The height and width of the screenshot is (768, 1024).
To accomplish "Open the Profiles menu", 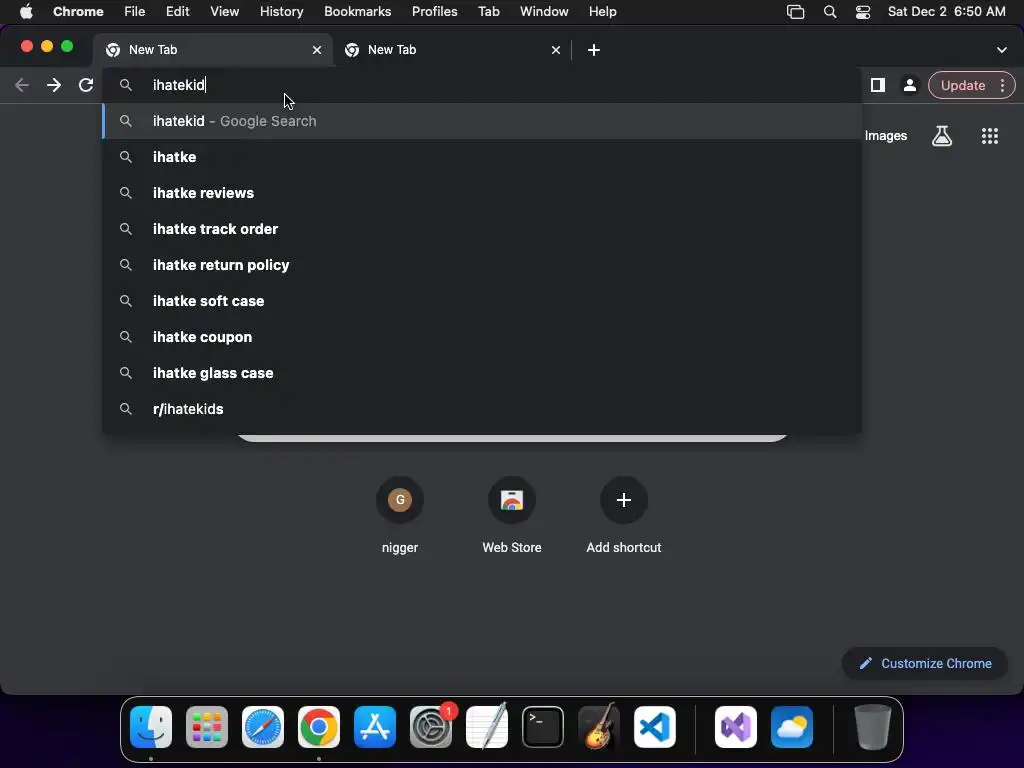I will (434, 12).
